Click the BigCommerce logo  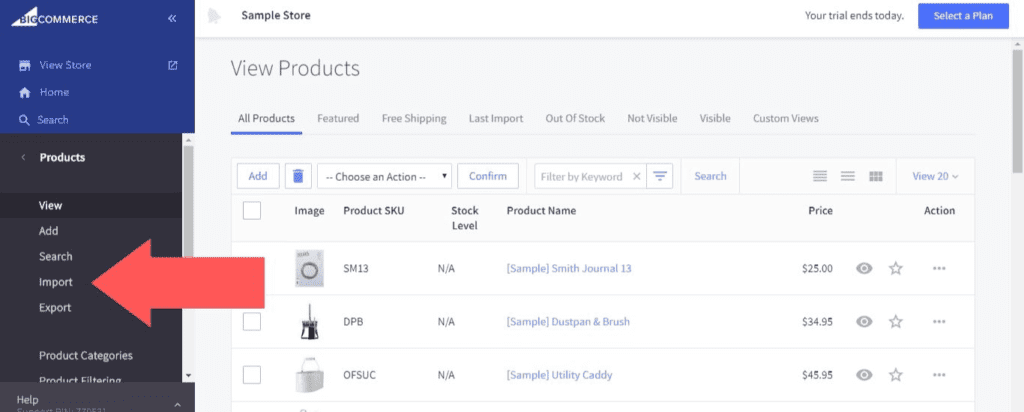pos(54,19)
